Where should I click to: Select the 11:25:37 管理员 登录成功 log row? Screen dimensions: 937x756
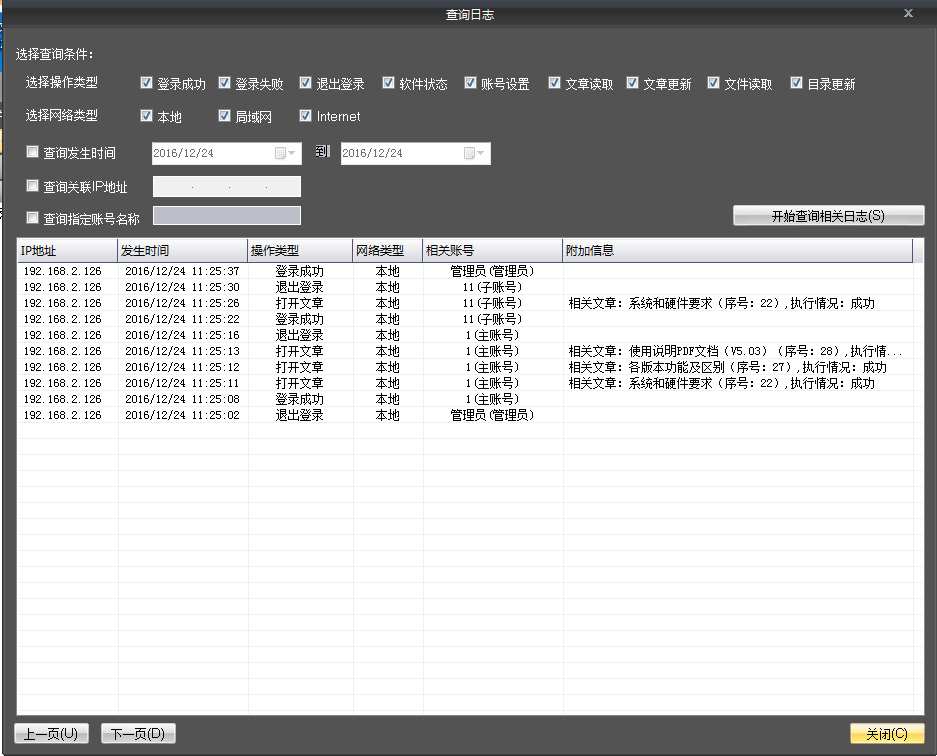click(x=300, y=271)
